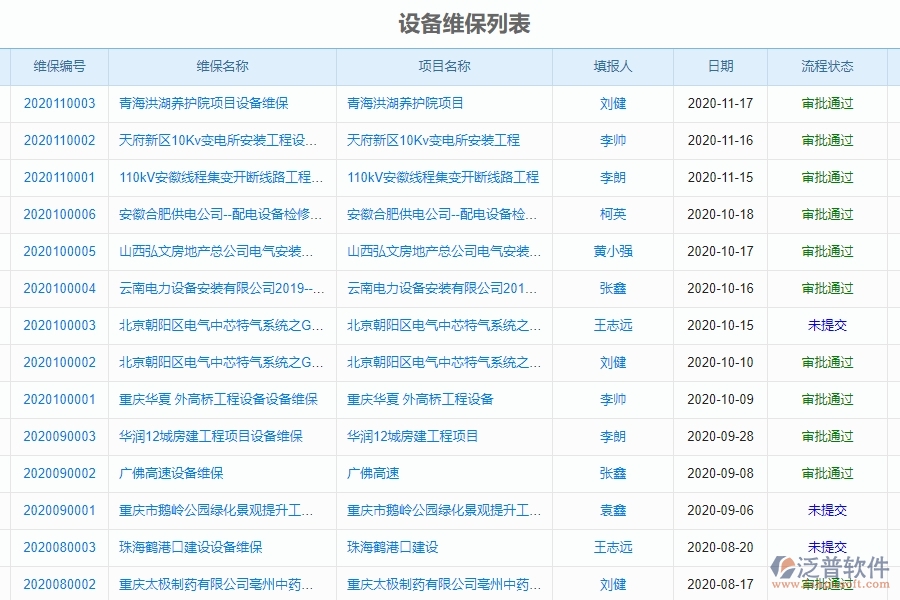This screenshot has width=900, height=600.
Task: Sort by the 日期 column header
Action: [721, 66]
